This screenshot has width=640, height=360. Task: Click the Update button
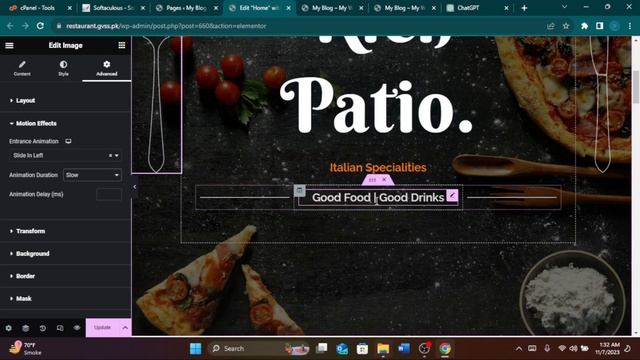tap(102, 327)
